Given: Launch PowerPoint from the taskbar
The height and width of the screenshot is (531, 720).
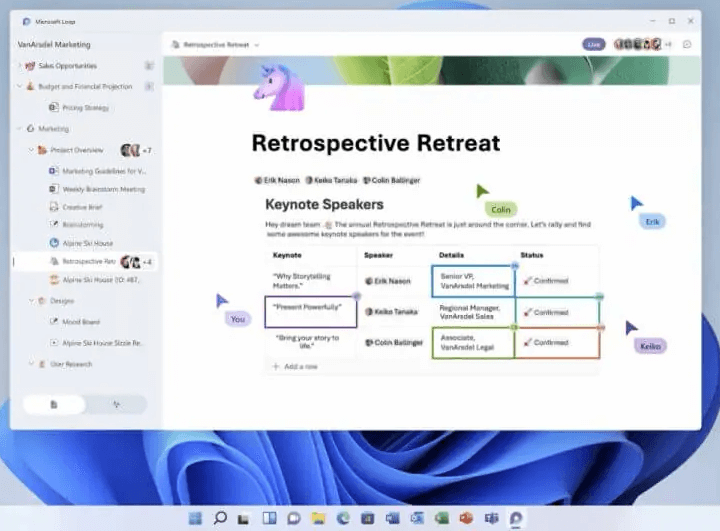Looking at the screenshot, I should pos(466,519).
